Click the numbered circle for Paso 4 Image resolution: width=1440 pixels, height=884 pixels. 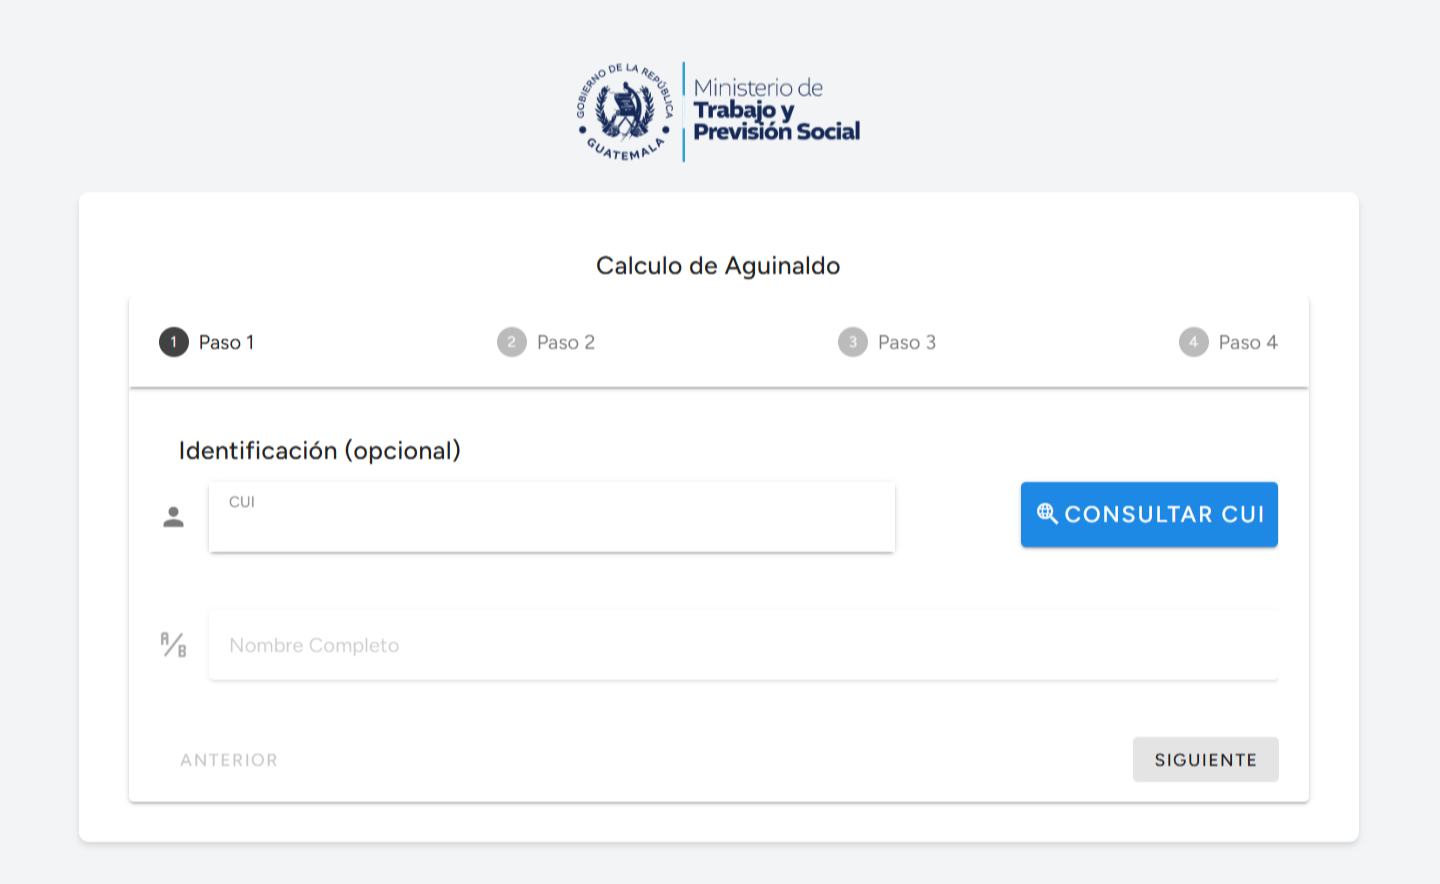coord(1193,342)
